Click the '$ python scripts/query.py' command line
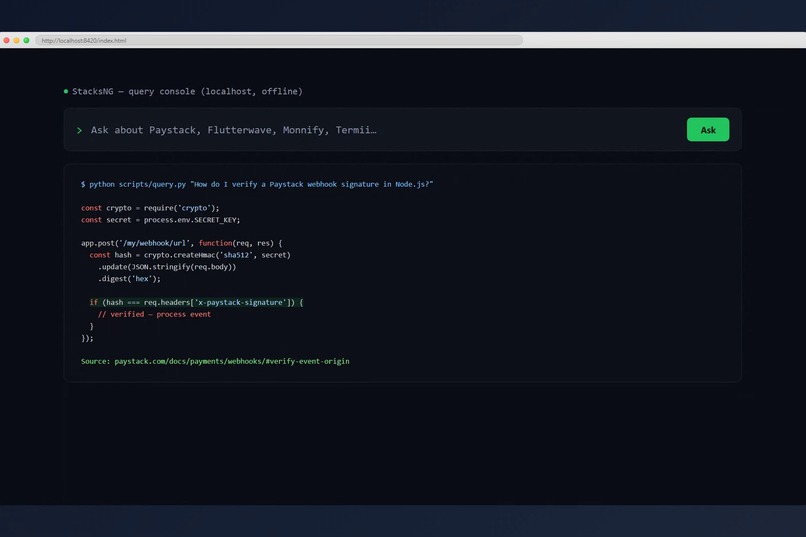806x537 pixels. (x=257, y=184)
